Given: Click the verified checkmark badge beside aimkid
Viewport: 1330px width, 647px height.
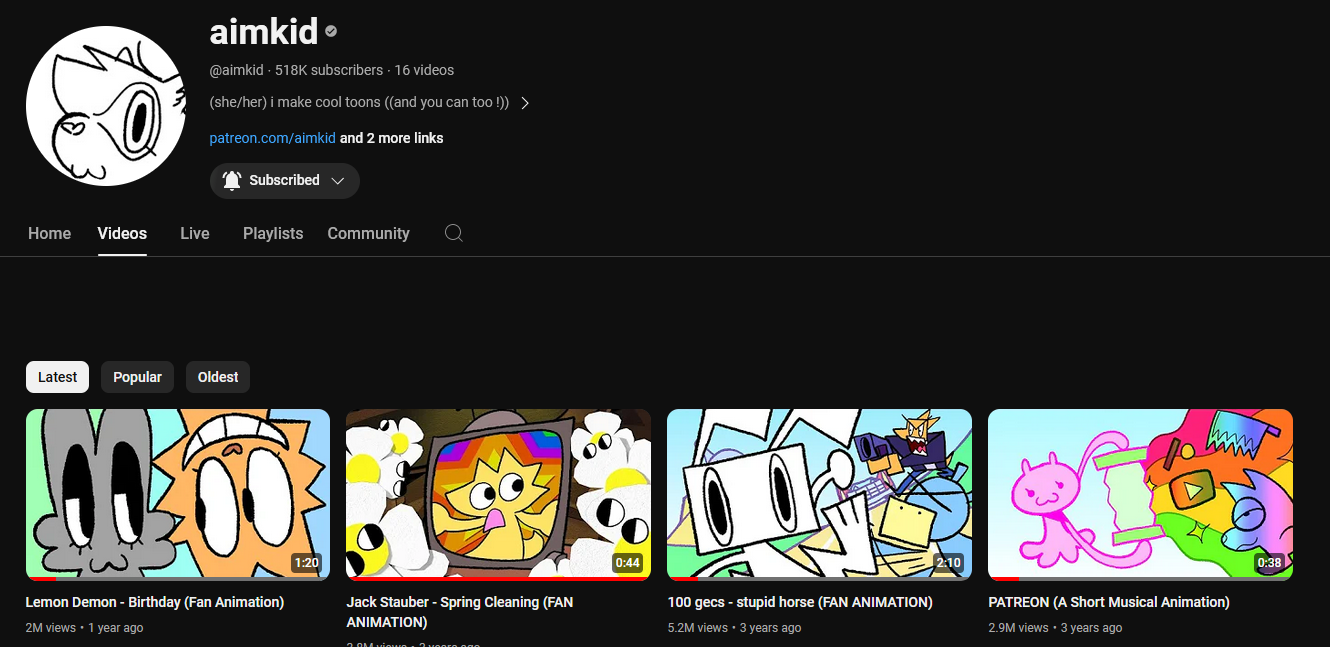Looking at the screenshot, I should click(331, 32).
